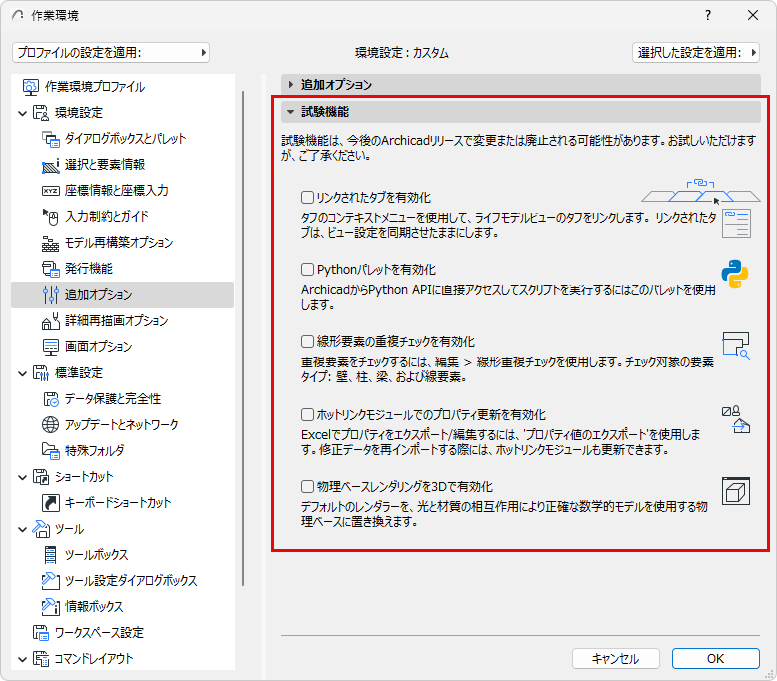777x681 pixels.
Task: Click the 作業環境プロファイル icon
Action: point(30,87)
